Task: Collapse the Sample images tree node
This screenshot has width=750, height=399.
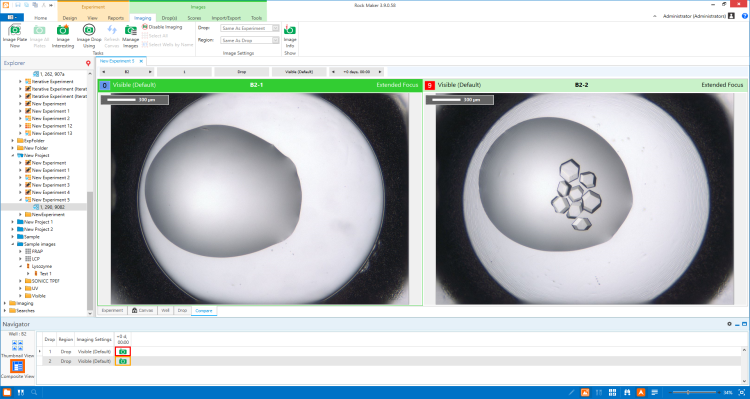Action: tap(13, 244)
